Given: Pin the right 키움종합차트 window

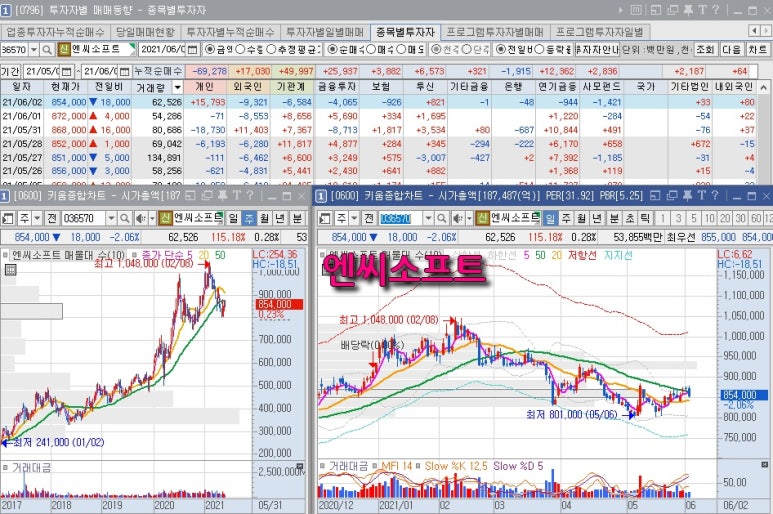Looking at the screenshot, I should pos(688,196).
